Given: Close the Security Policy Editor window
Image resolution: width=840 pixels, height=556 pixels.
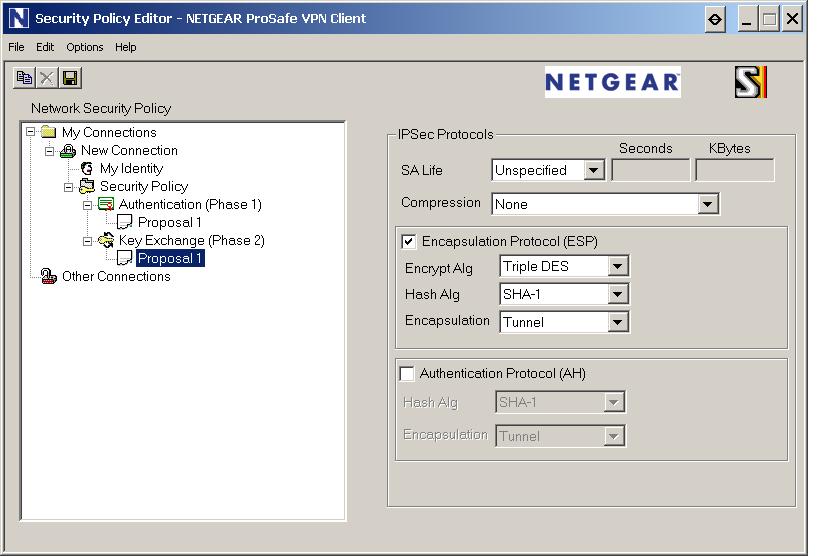Looking at the screenshot, I should [x=792, y=19].
